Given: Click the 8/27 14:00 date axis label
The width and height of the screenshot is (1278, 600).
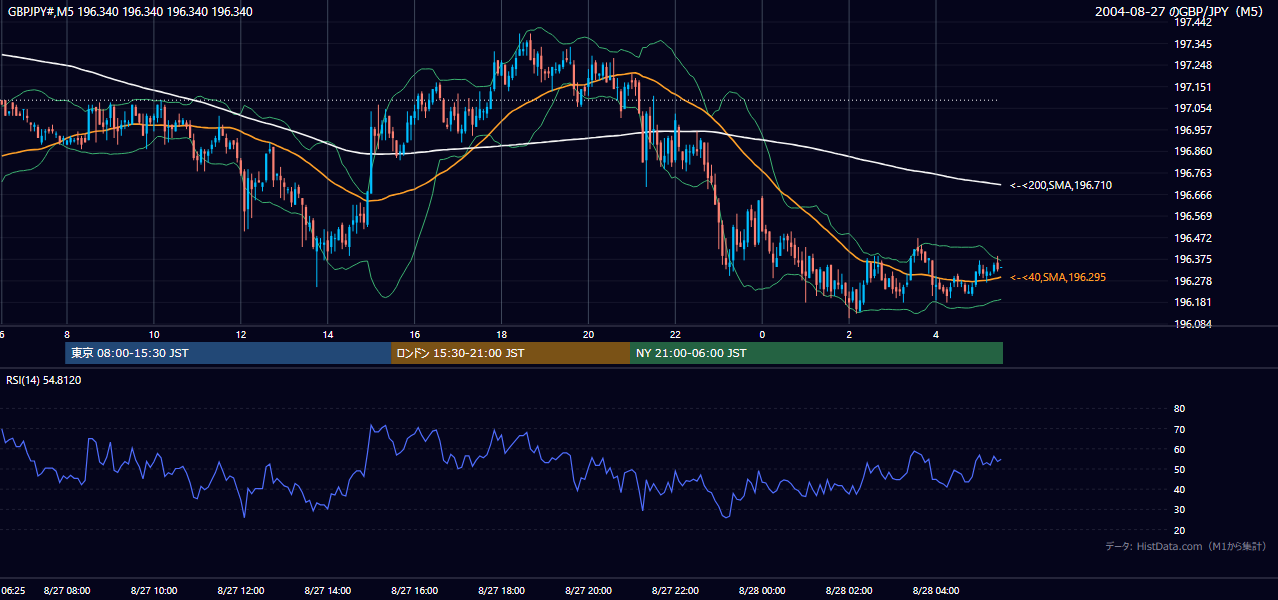Looking at the screenshot, I should (x=327, y=591).
